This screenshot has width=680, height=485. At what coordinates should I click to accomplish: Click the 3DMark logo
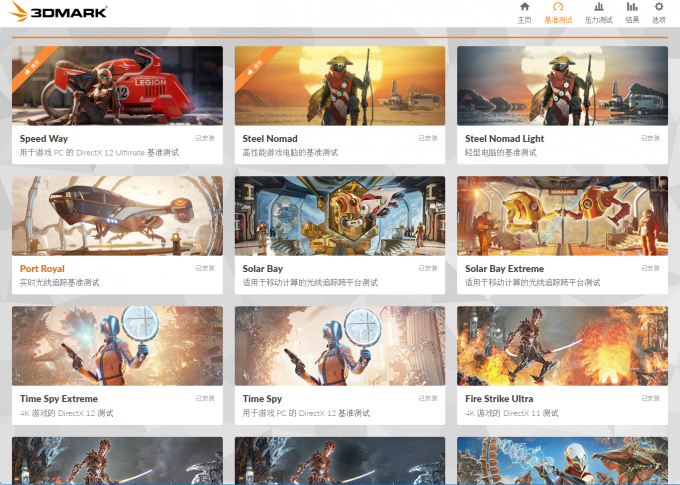(x=58, y=11)
